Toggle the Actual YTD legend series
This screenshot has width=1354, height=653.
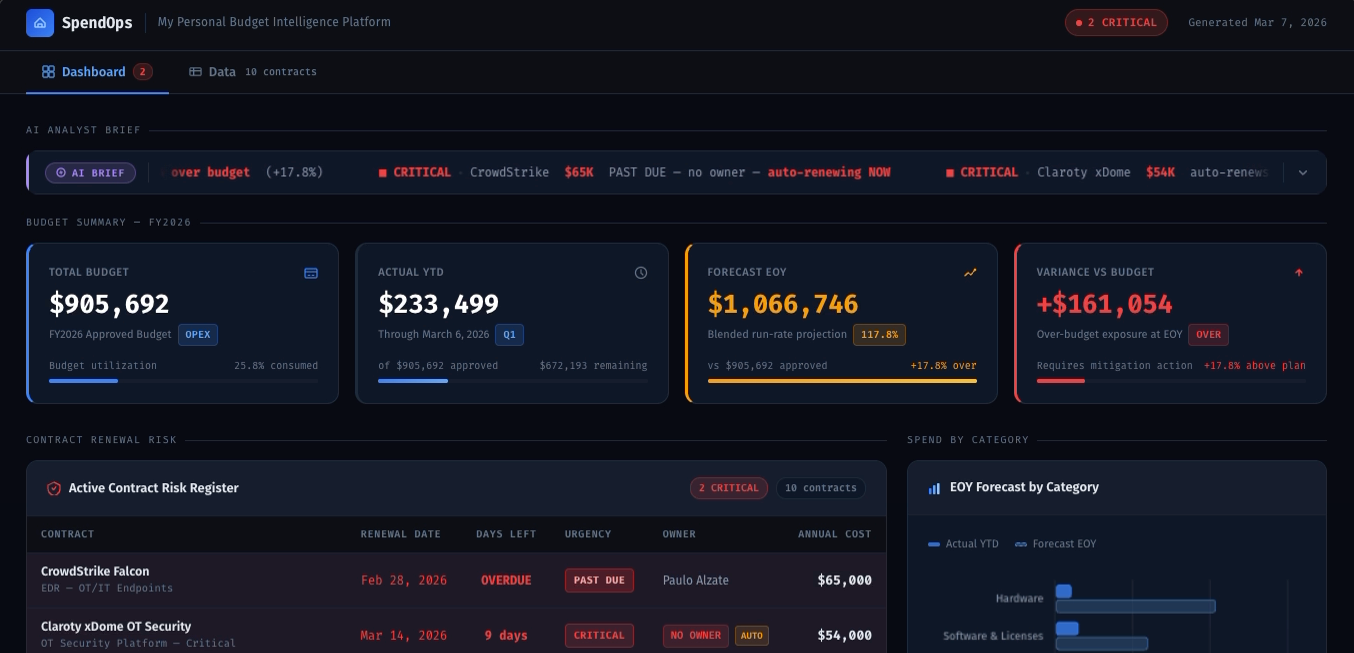962,544
